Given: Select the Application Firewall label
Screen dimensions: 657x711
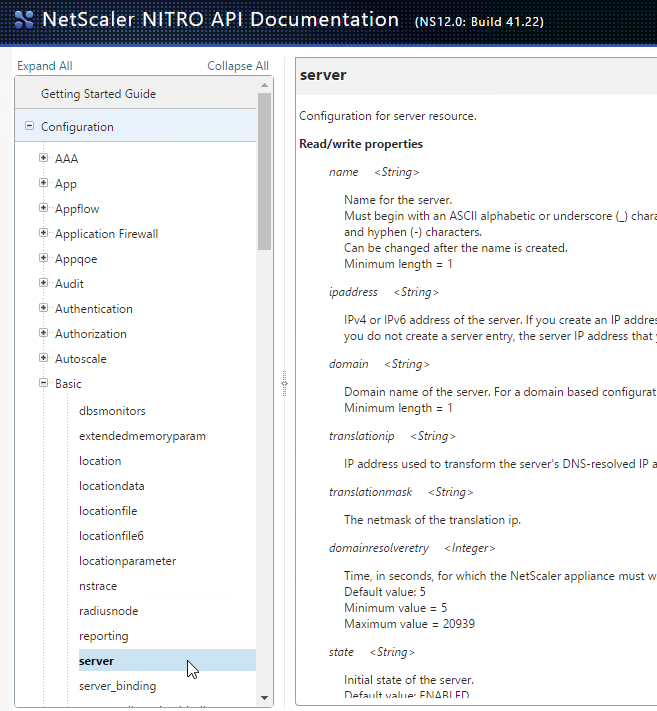Looking at the screenshot, I should coord(107,234).
